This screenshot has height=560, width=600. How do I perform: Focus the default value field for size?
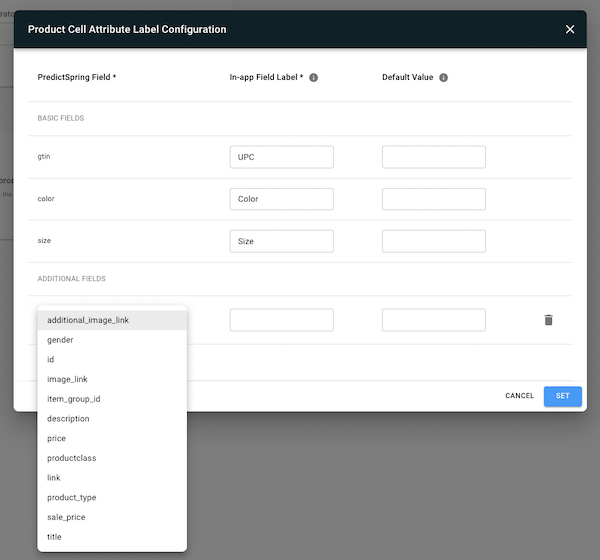(434, 241)
